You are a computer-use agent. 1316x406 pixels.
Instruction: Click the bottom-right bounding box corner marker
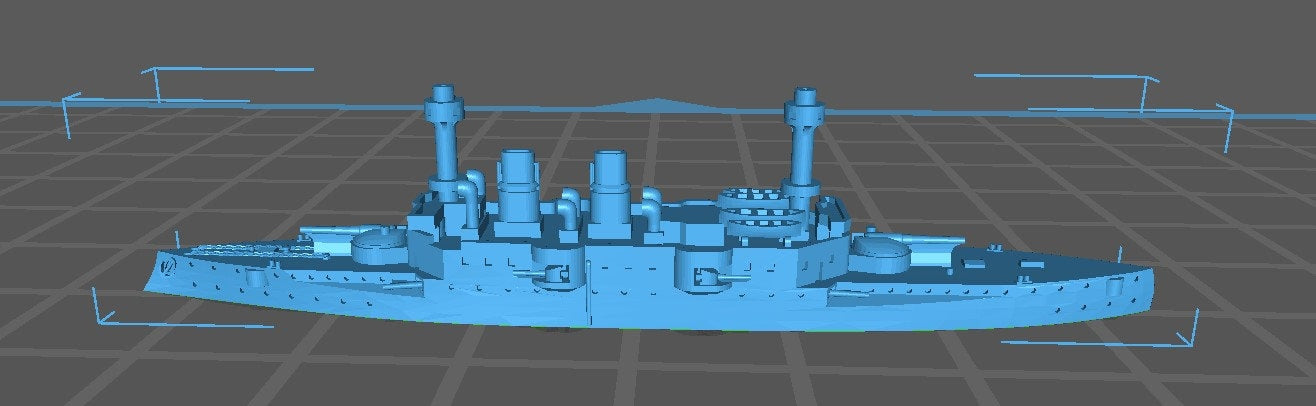click(x=1193, y=340)
